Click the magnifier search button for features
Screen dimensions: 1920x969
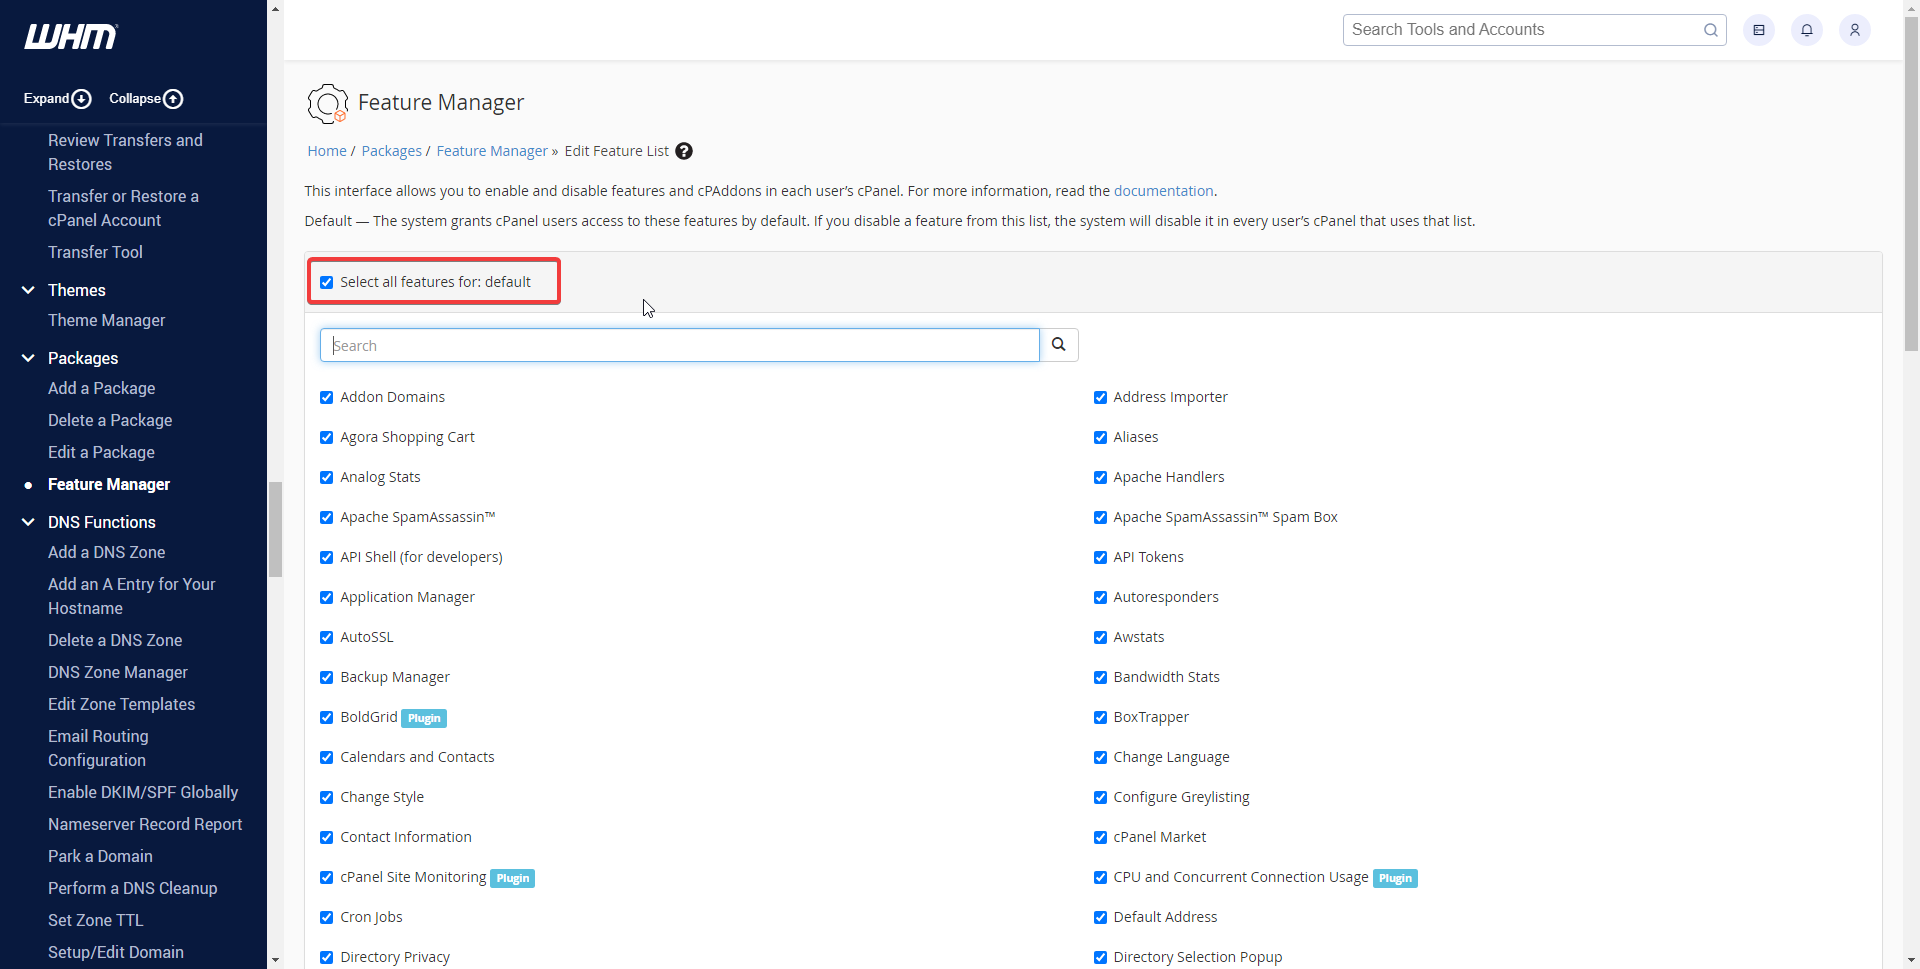pos(1059,345)
